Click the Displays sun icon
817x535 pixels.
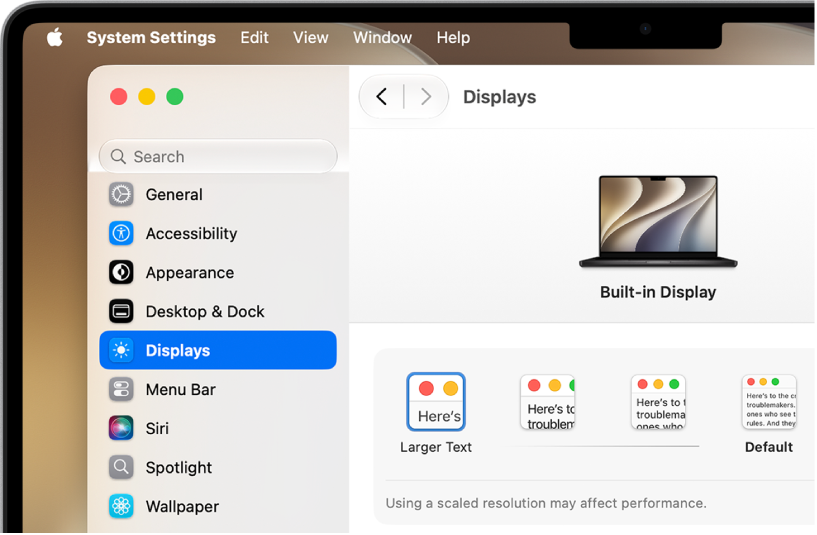point(121,350)
